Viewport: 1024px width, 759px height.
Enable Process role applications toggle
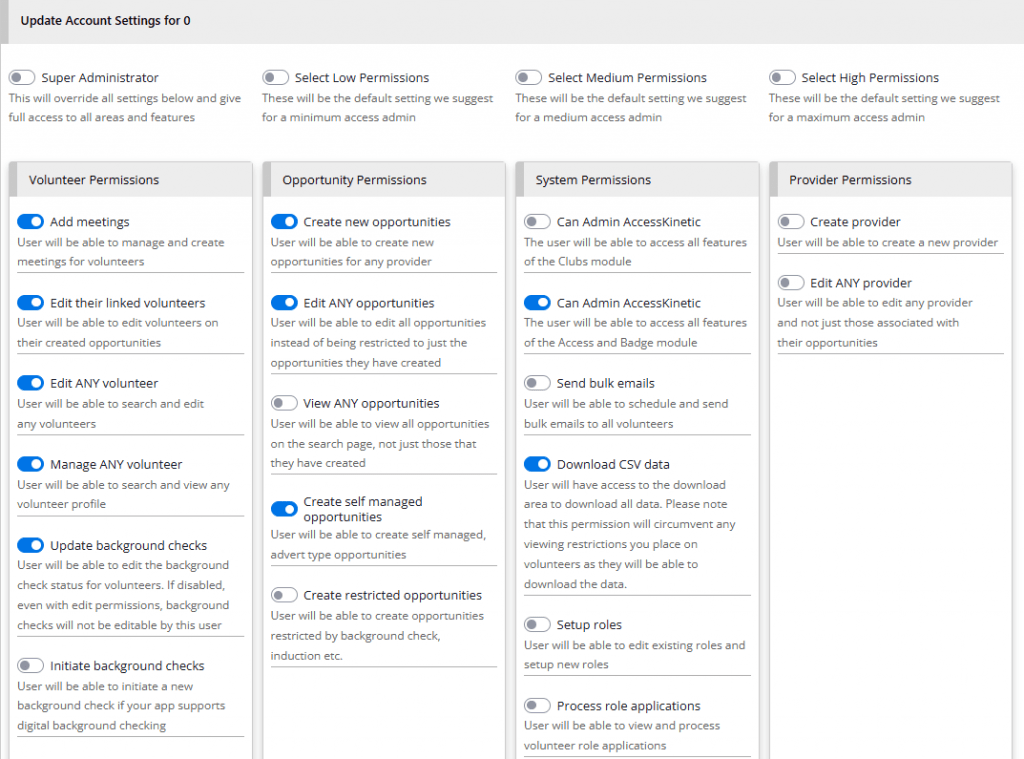click(537, 706)
